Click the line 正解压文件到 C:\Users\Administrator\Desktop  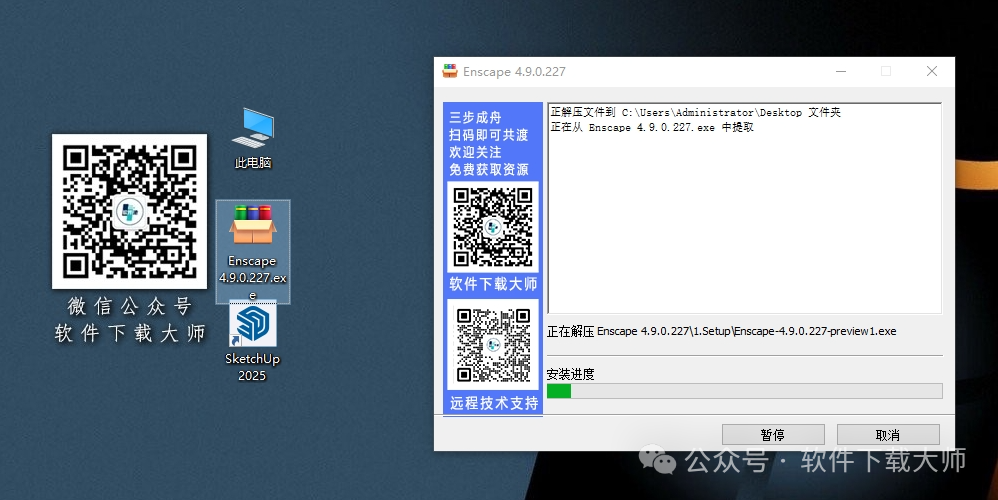click(696, 112)
